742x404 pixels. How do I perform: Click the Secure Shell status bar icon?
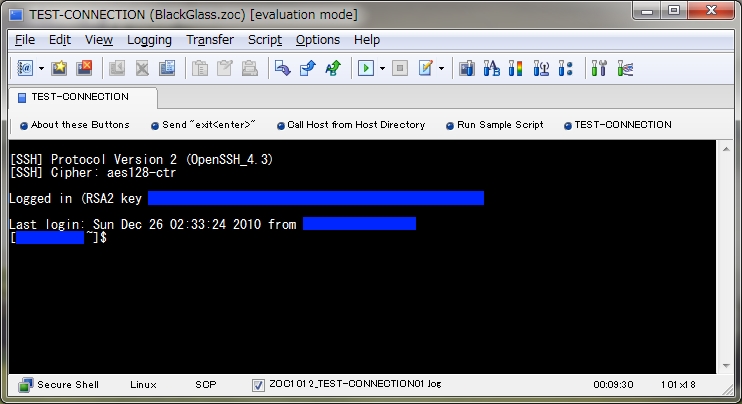point(25,385)
